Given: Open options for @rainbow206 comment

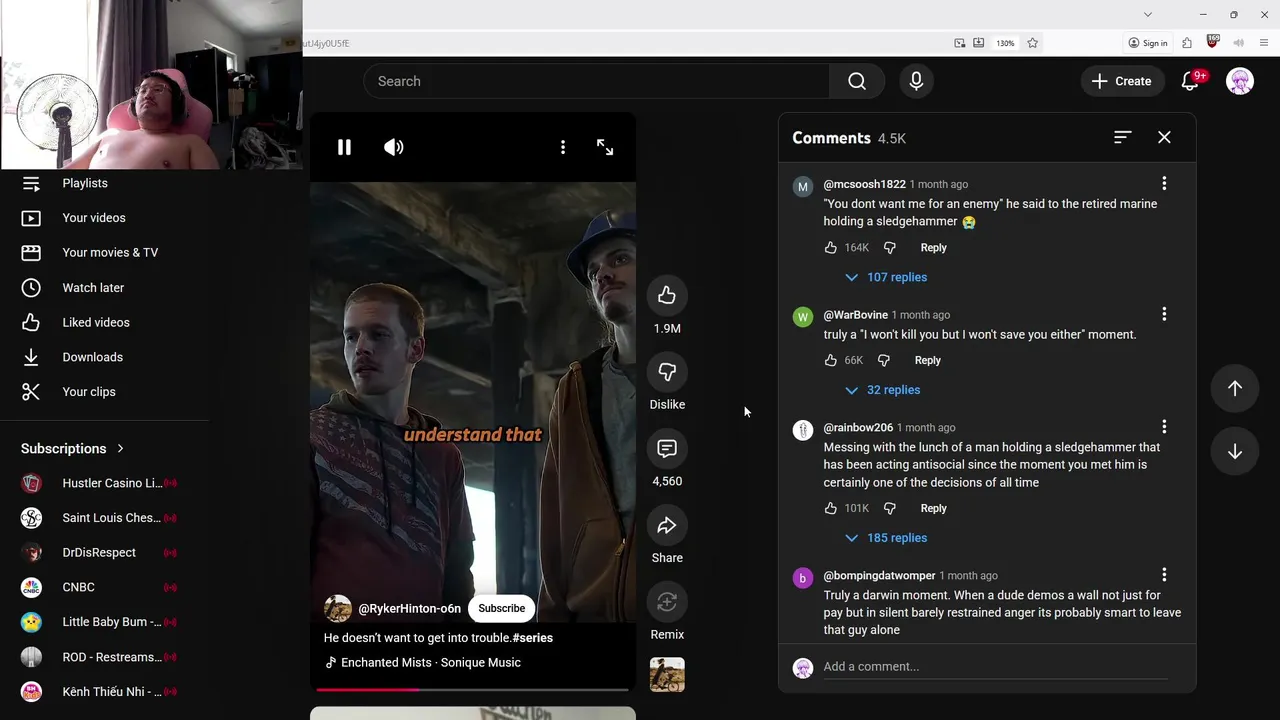Looking at the screenshot, I should [1164, 427].
